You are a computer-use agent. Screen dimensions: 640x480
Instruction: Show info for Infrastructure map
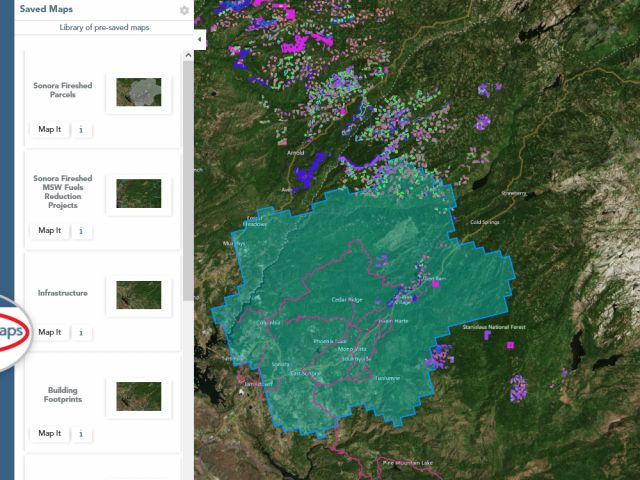(81, 332)
